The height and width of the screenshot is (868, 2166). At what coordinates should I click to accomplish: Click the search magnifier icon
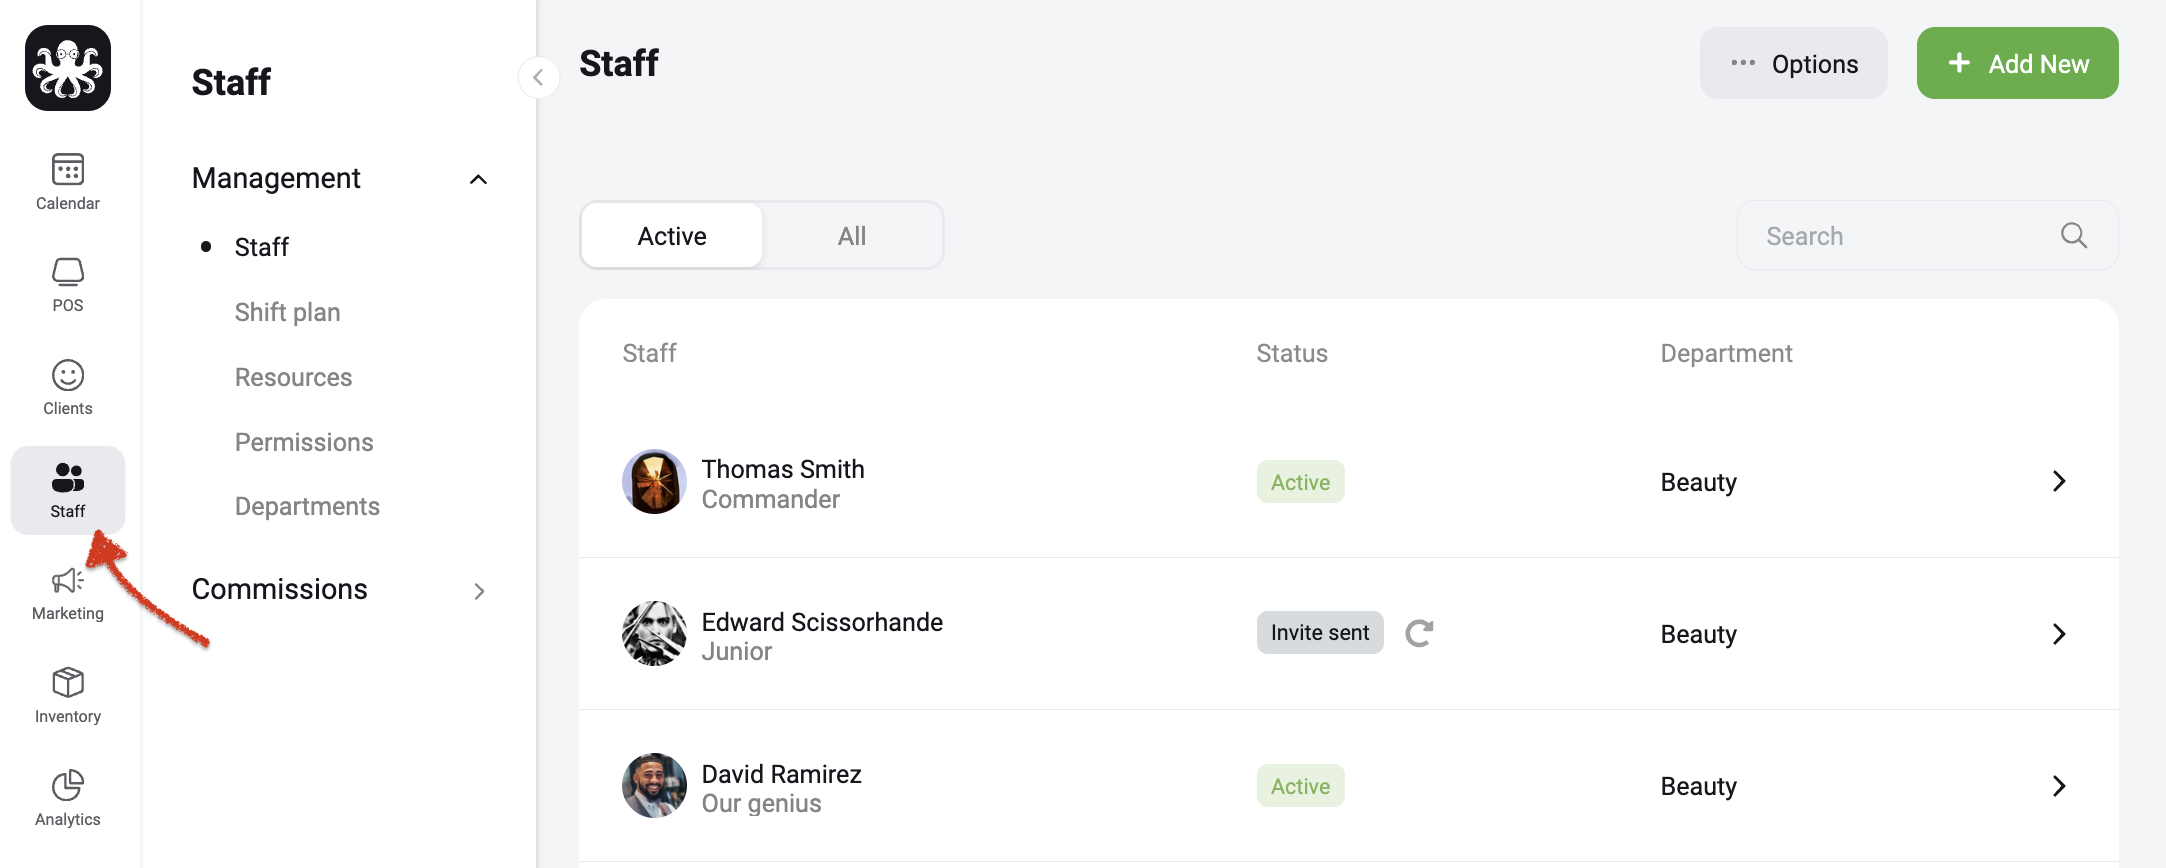2074,236
